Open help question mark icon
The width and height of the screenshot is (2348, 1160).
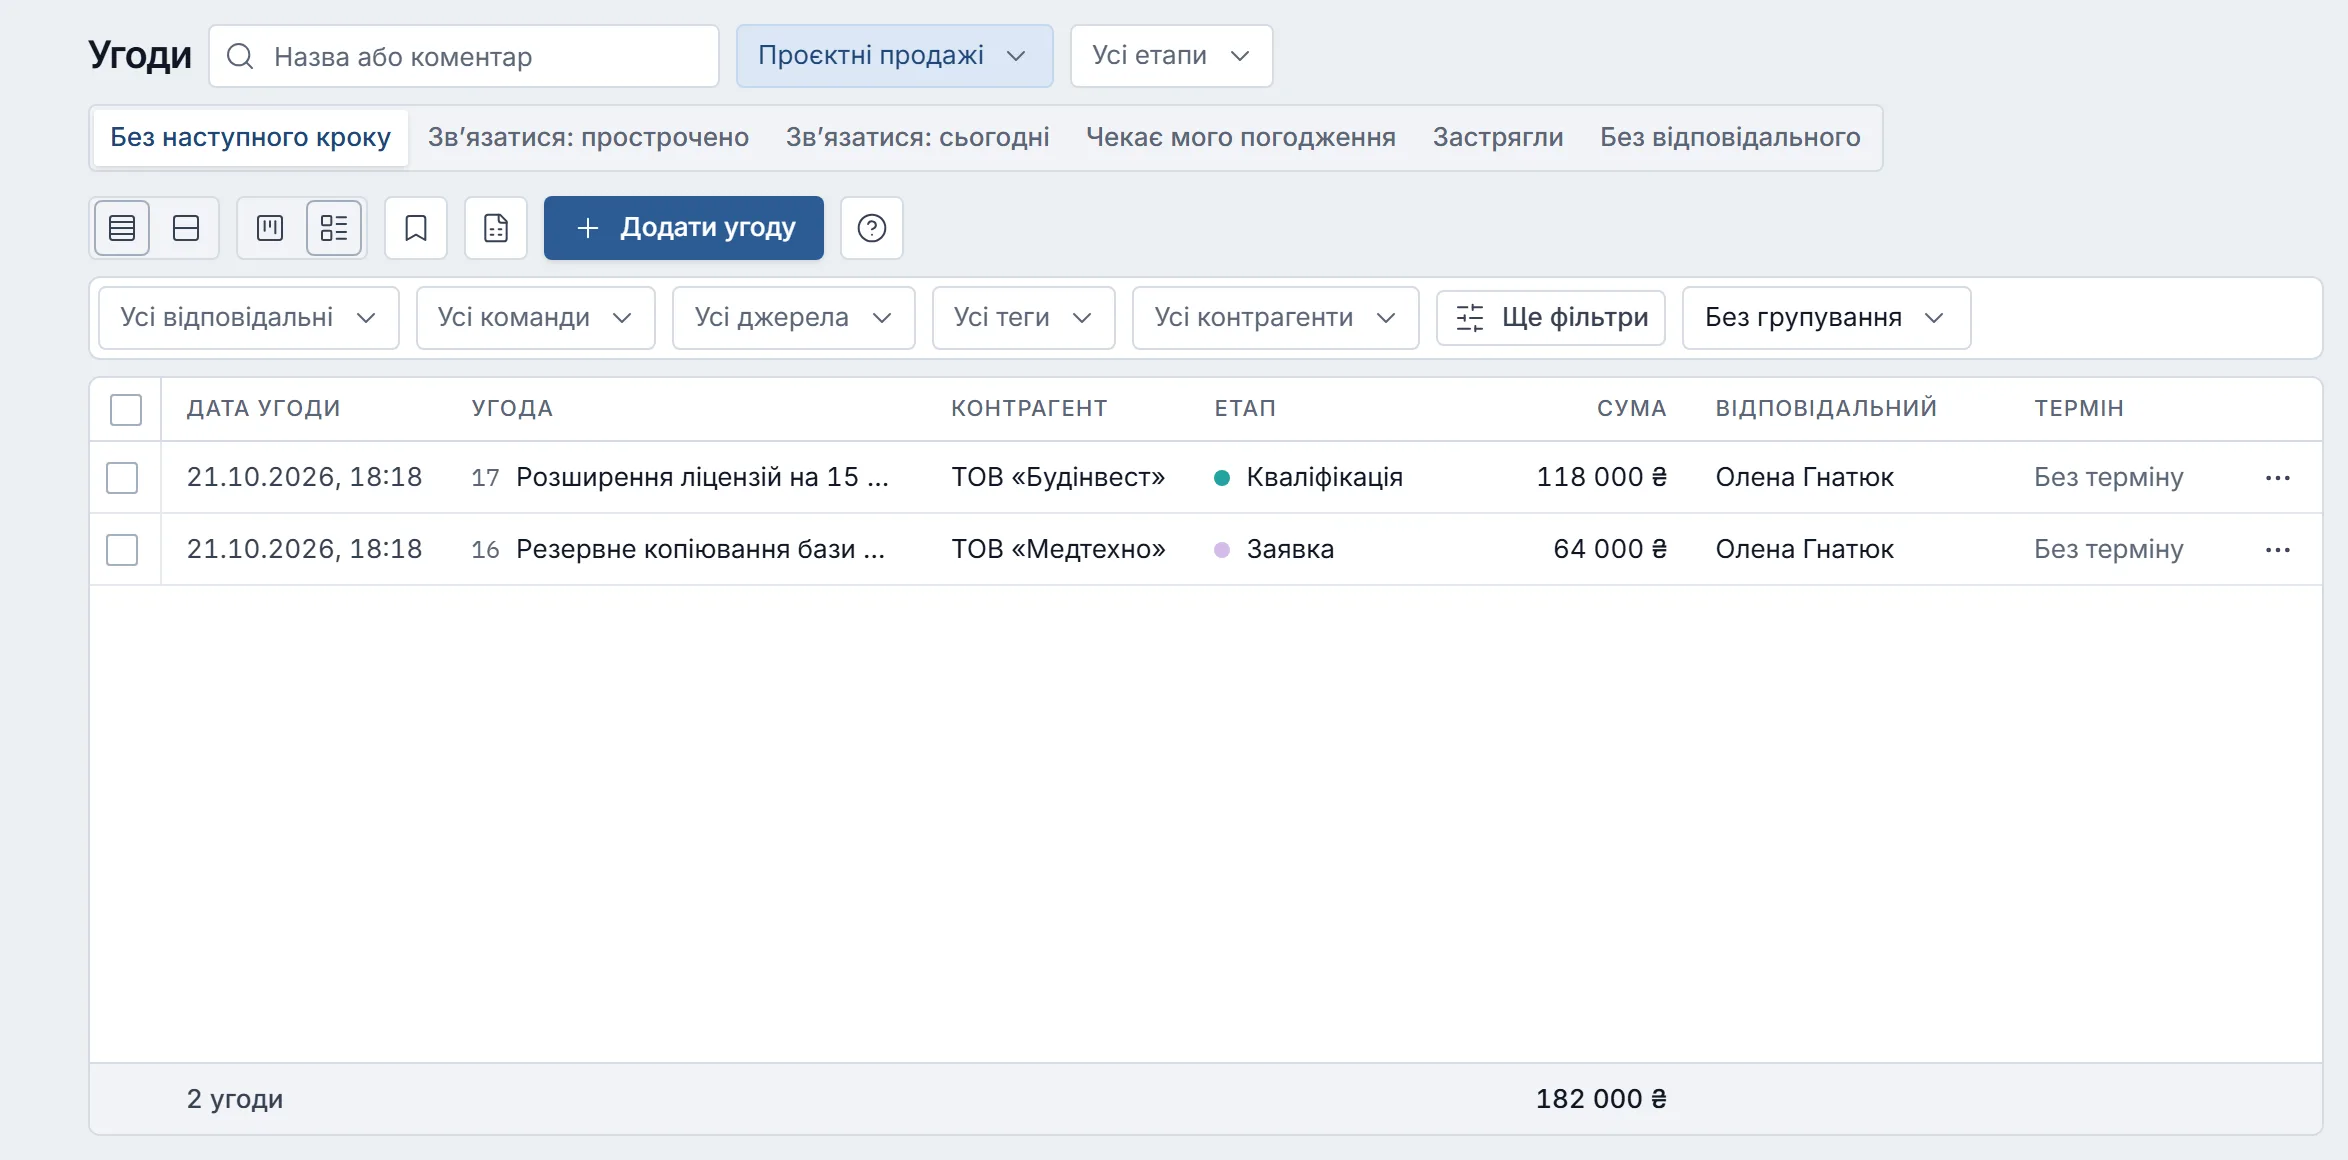pos(872,228)
